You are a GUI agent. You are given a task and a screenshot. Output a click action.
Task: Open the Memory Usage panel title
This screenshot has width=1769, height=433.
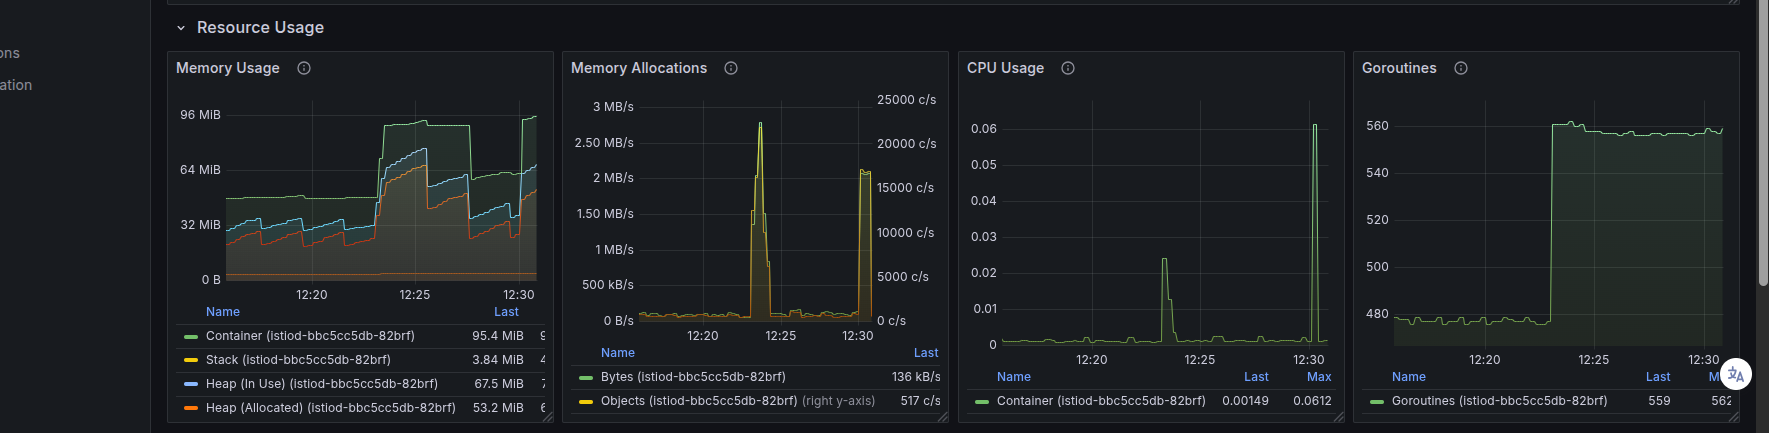click(x=228, y=68)
